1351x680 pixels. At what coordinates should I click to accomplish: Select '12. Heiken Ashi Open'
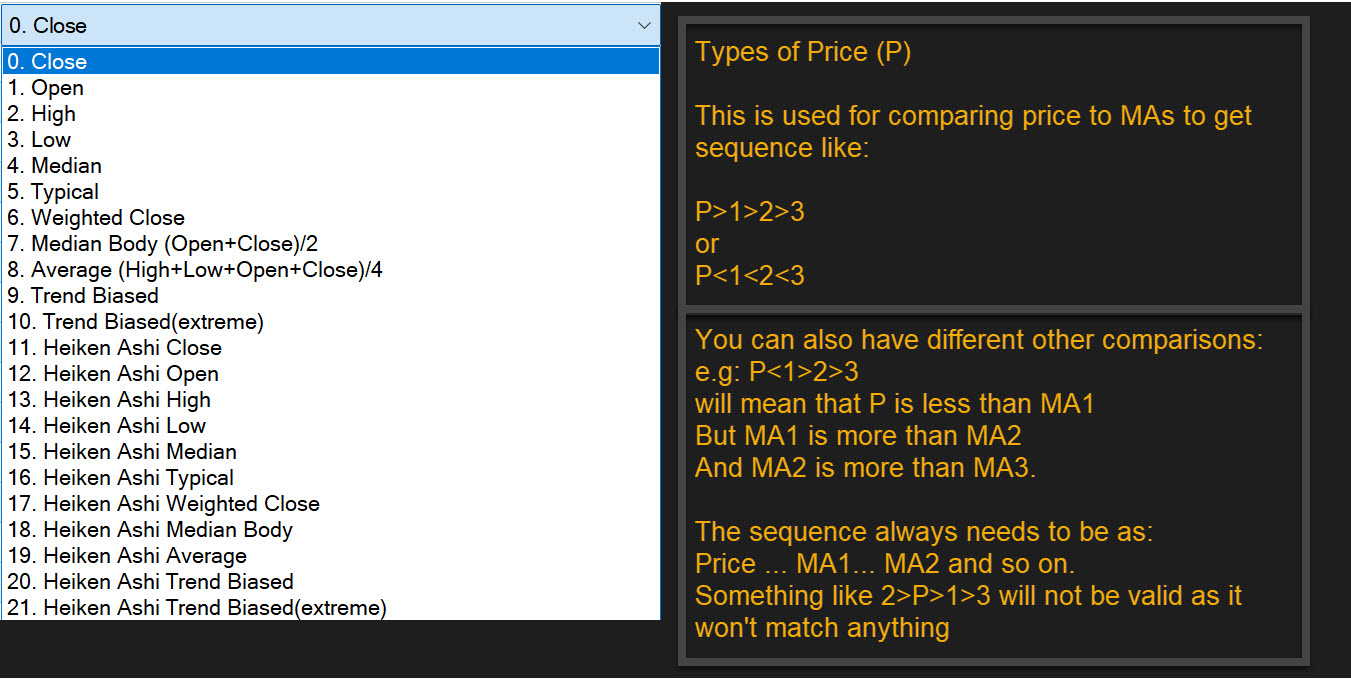tap(113, 374)
